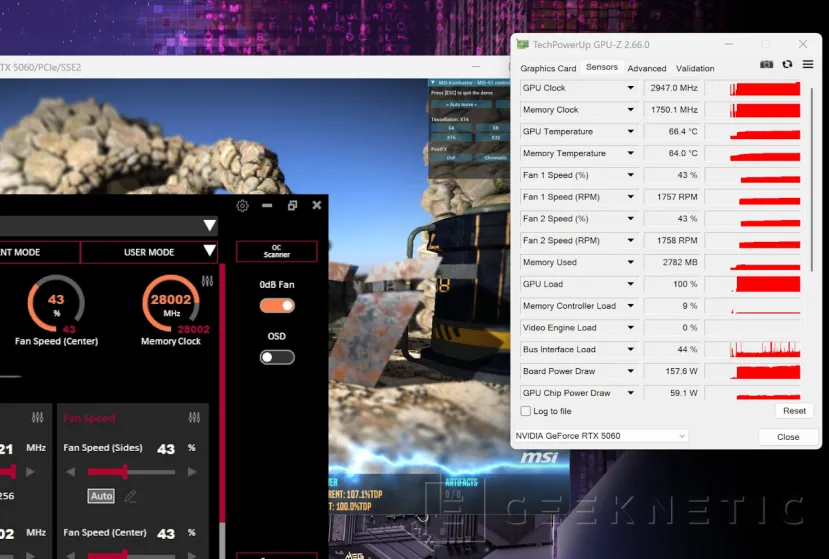Open the Memory Temperature sensor dropdown
The width and height of the screenshot is (829, 559).
tap(630, 153)
